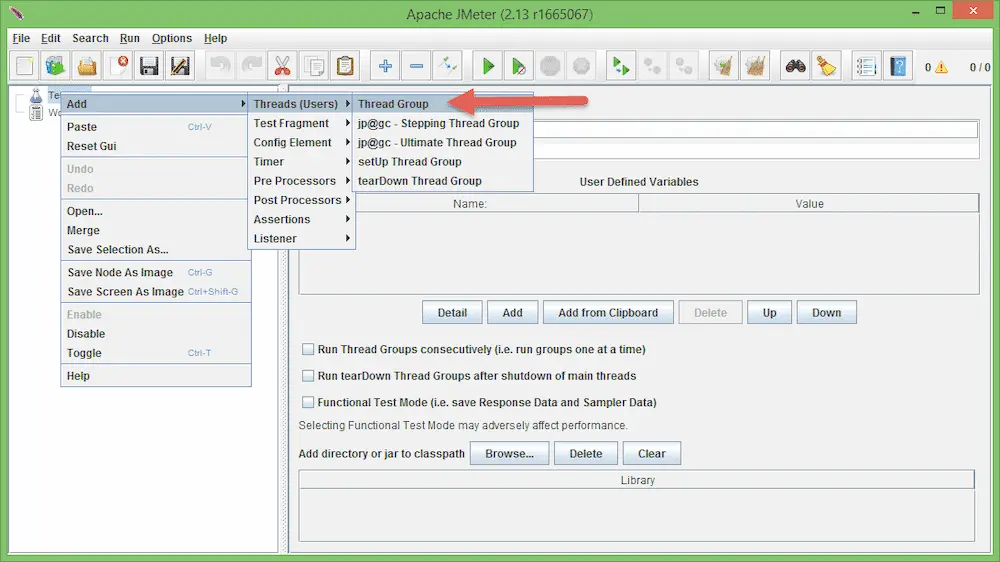Click the yellow warning triangle error indicator
This screenshot has height=562, width=1000.
click(x=941, y=67)
